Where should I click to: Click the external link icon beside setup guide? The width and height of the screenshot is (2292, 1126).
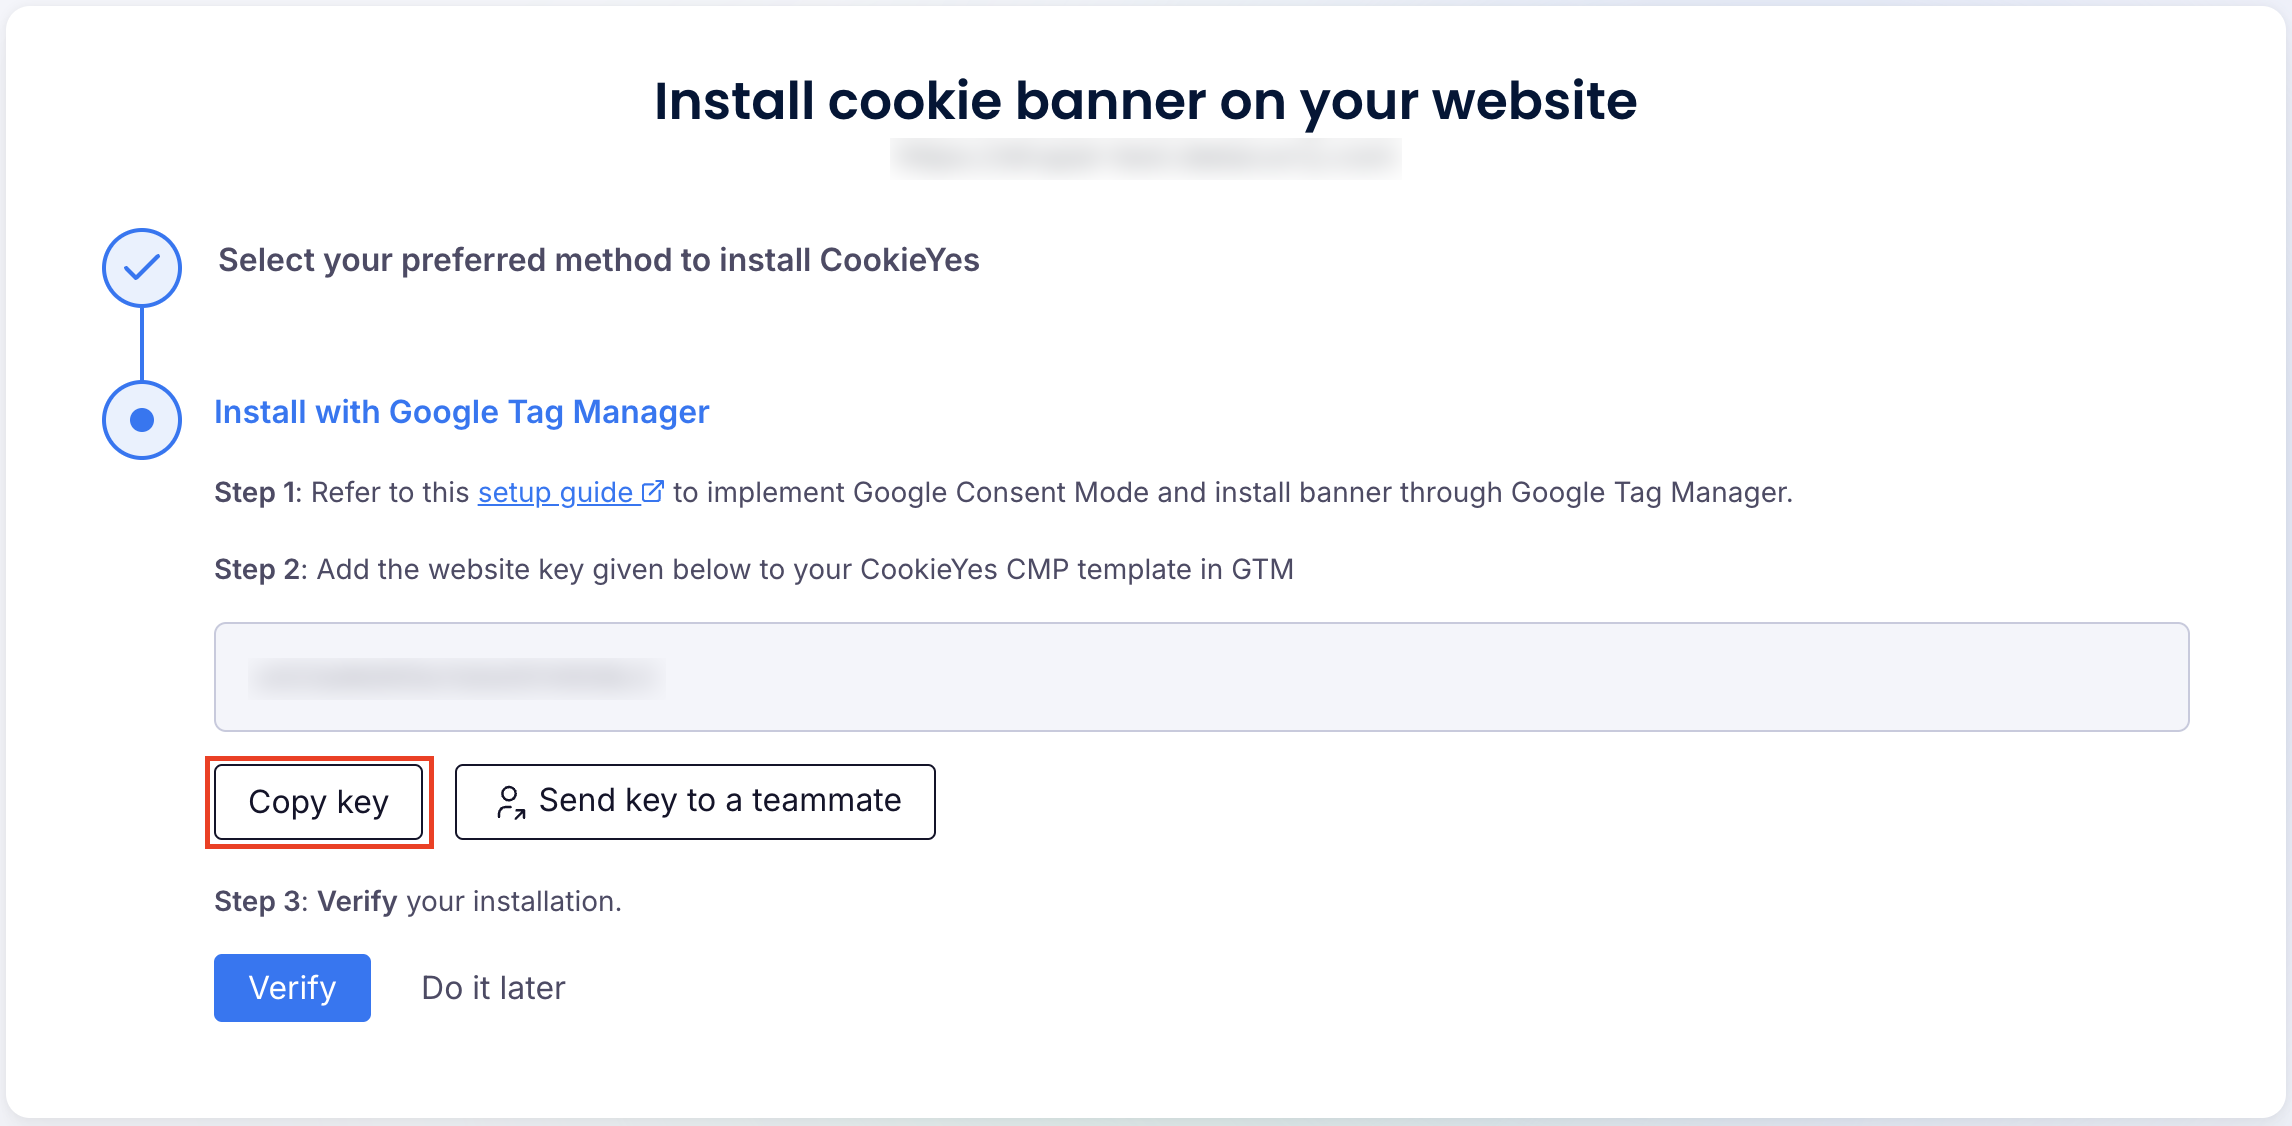tap(653, 491)
